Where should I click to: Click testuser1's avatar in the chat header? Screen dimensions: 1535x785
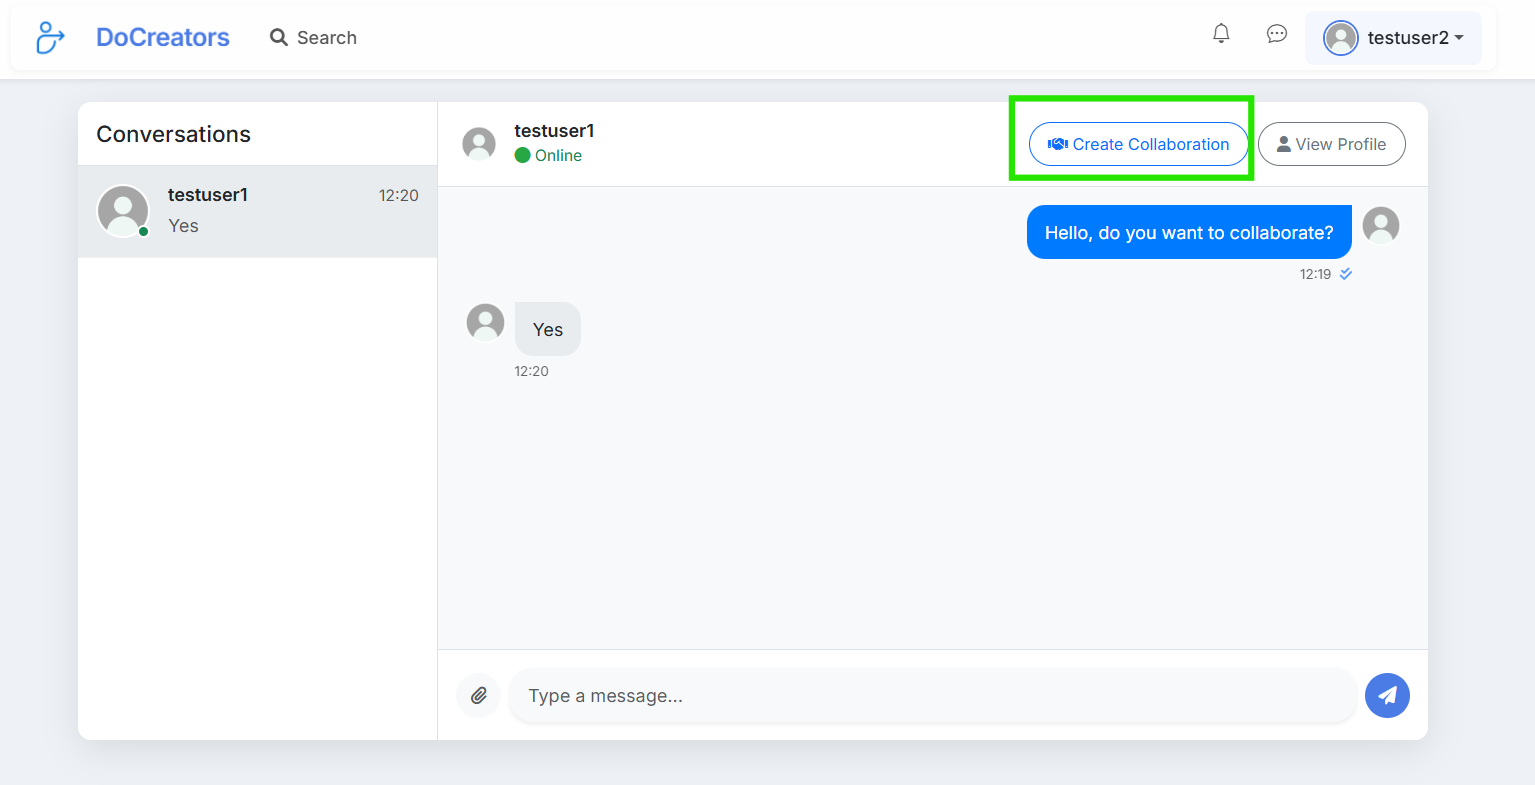click(479, 143)
